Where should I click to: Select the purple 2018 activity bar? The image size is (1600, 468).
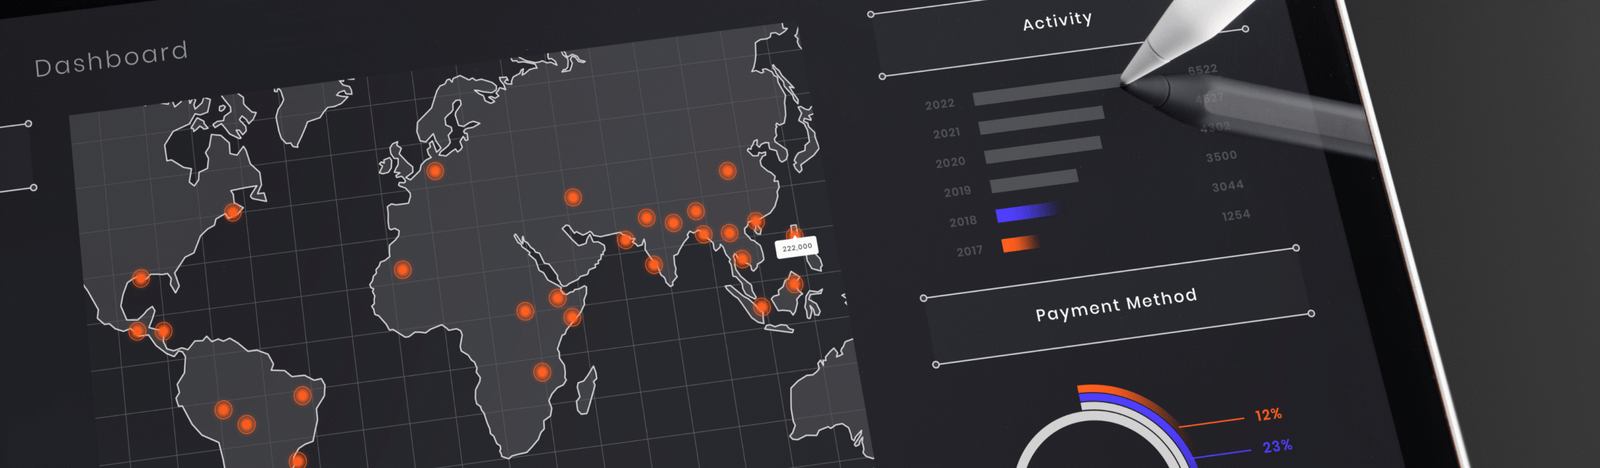click(1026, 213)
